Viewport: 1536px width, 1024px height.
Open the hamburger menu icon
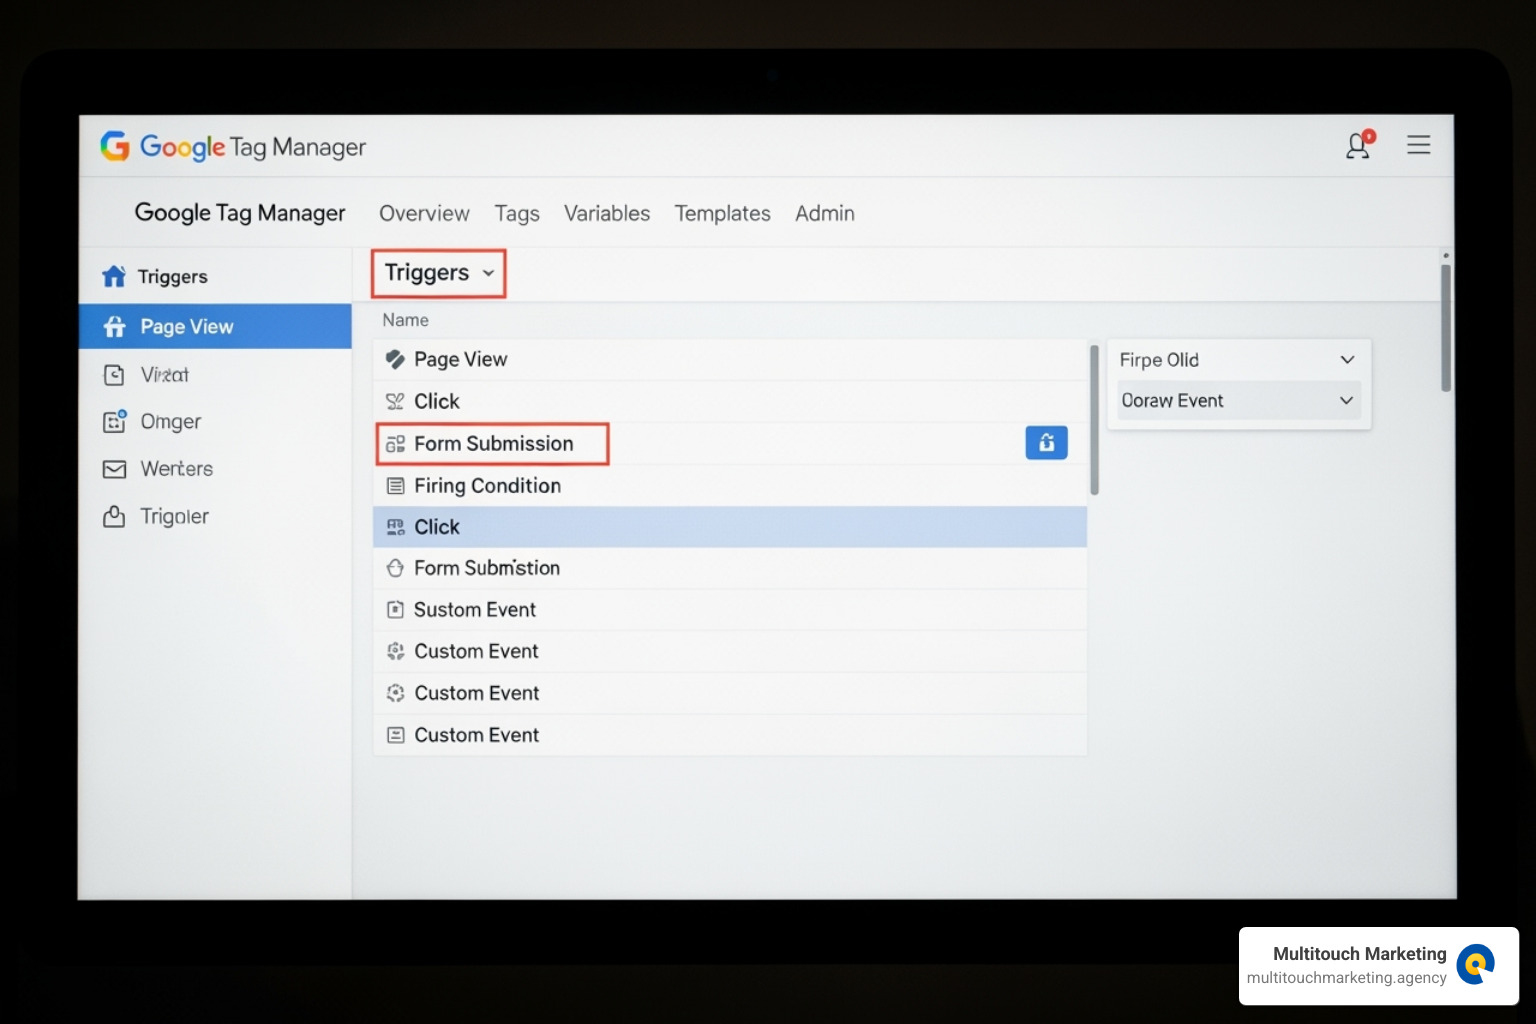(x=1418, y=145)
